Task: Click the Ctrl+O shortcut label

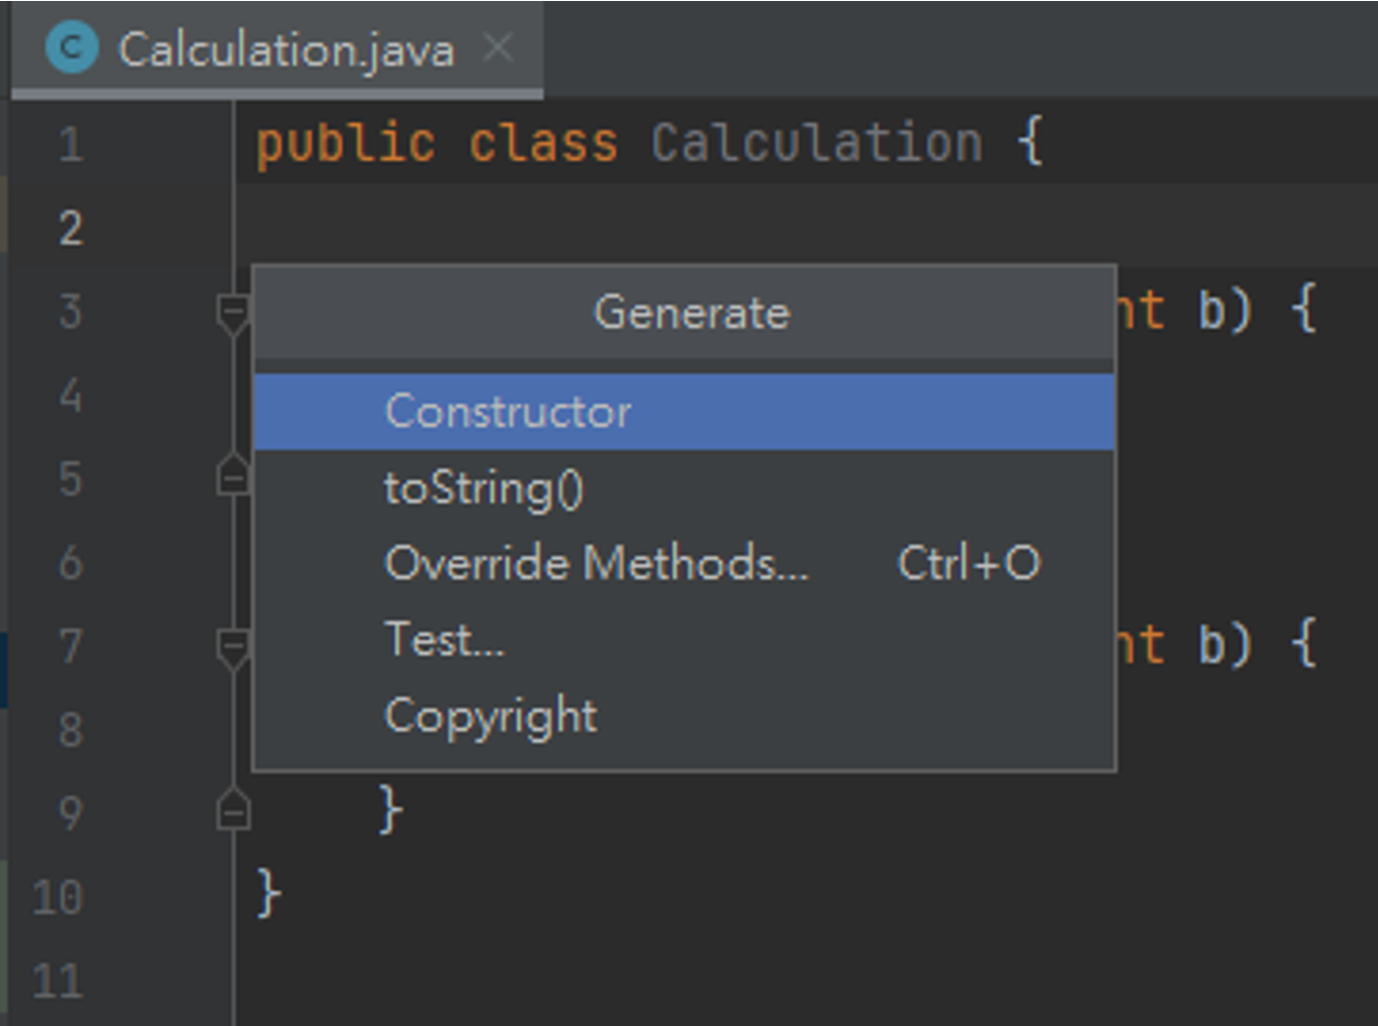Action: 969,563
